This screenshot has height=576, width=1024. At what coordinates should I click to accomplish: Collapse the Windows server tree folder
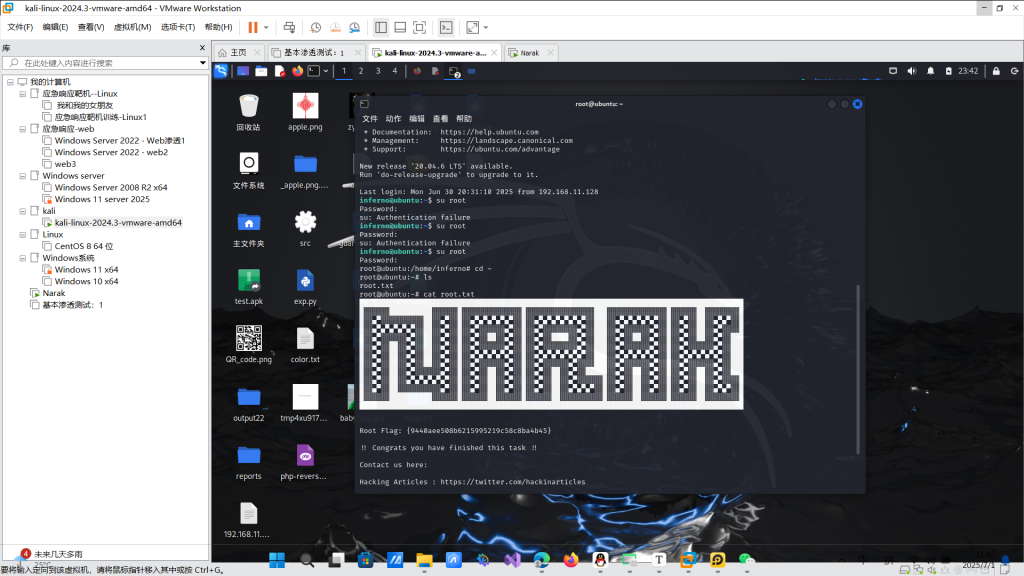click(23, 176)
